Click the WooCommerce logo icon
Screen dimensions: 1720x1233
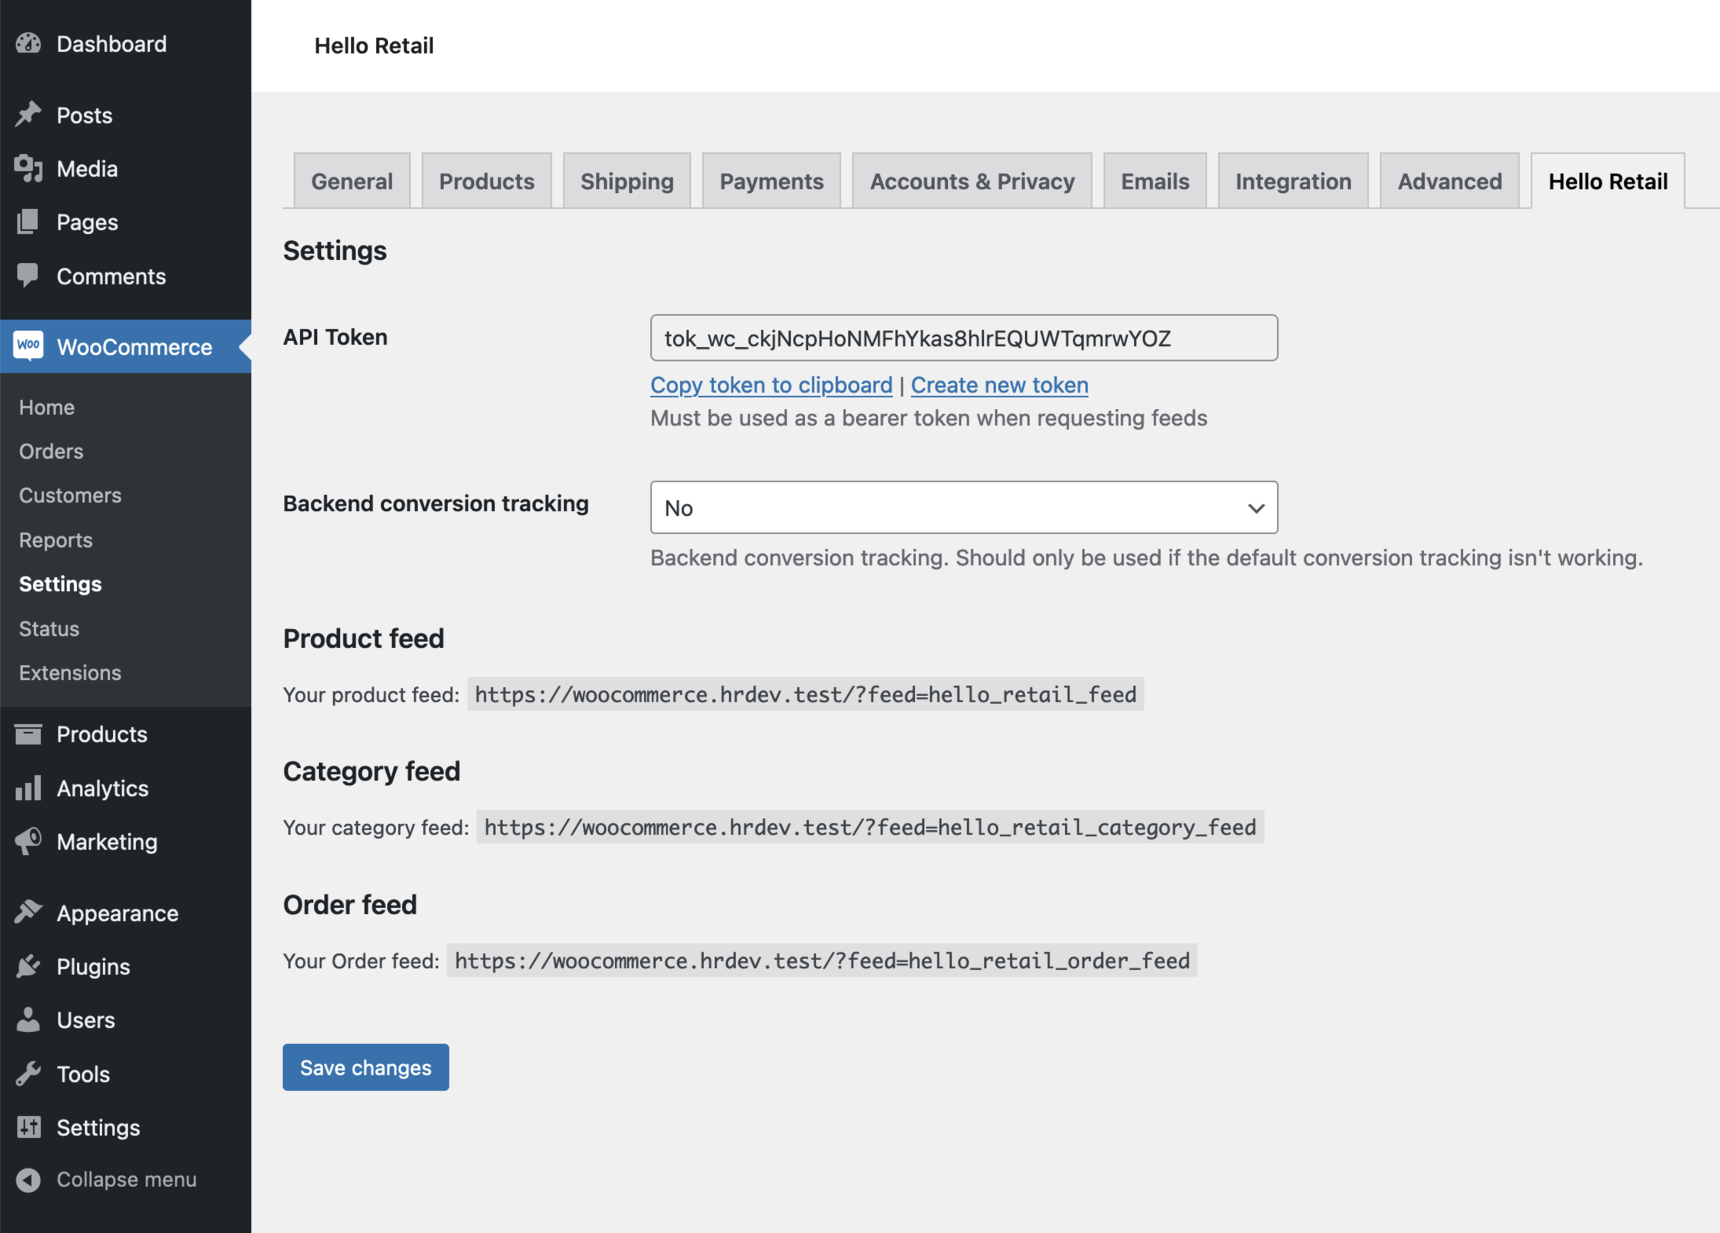pyautogui.click(x=28, y=346)
